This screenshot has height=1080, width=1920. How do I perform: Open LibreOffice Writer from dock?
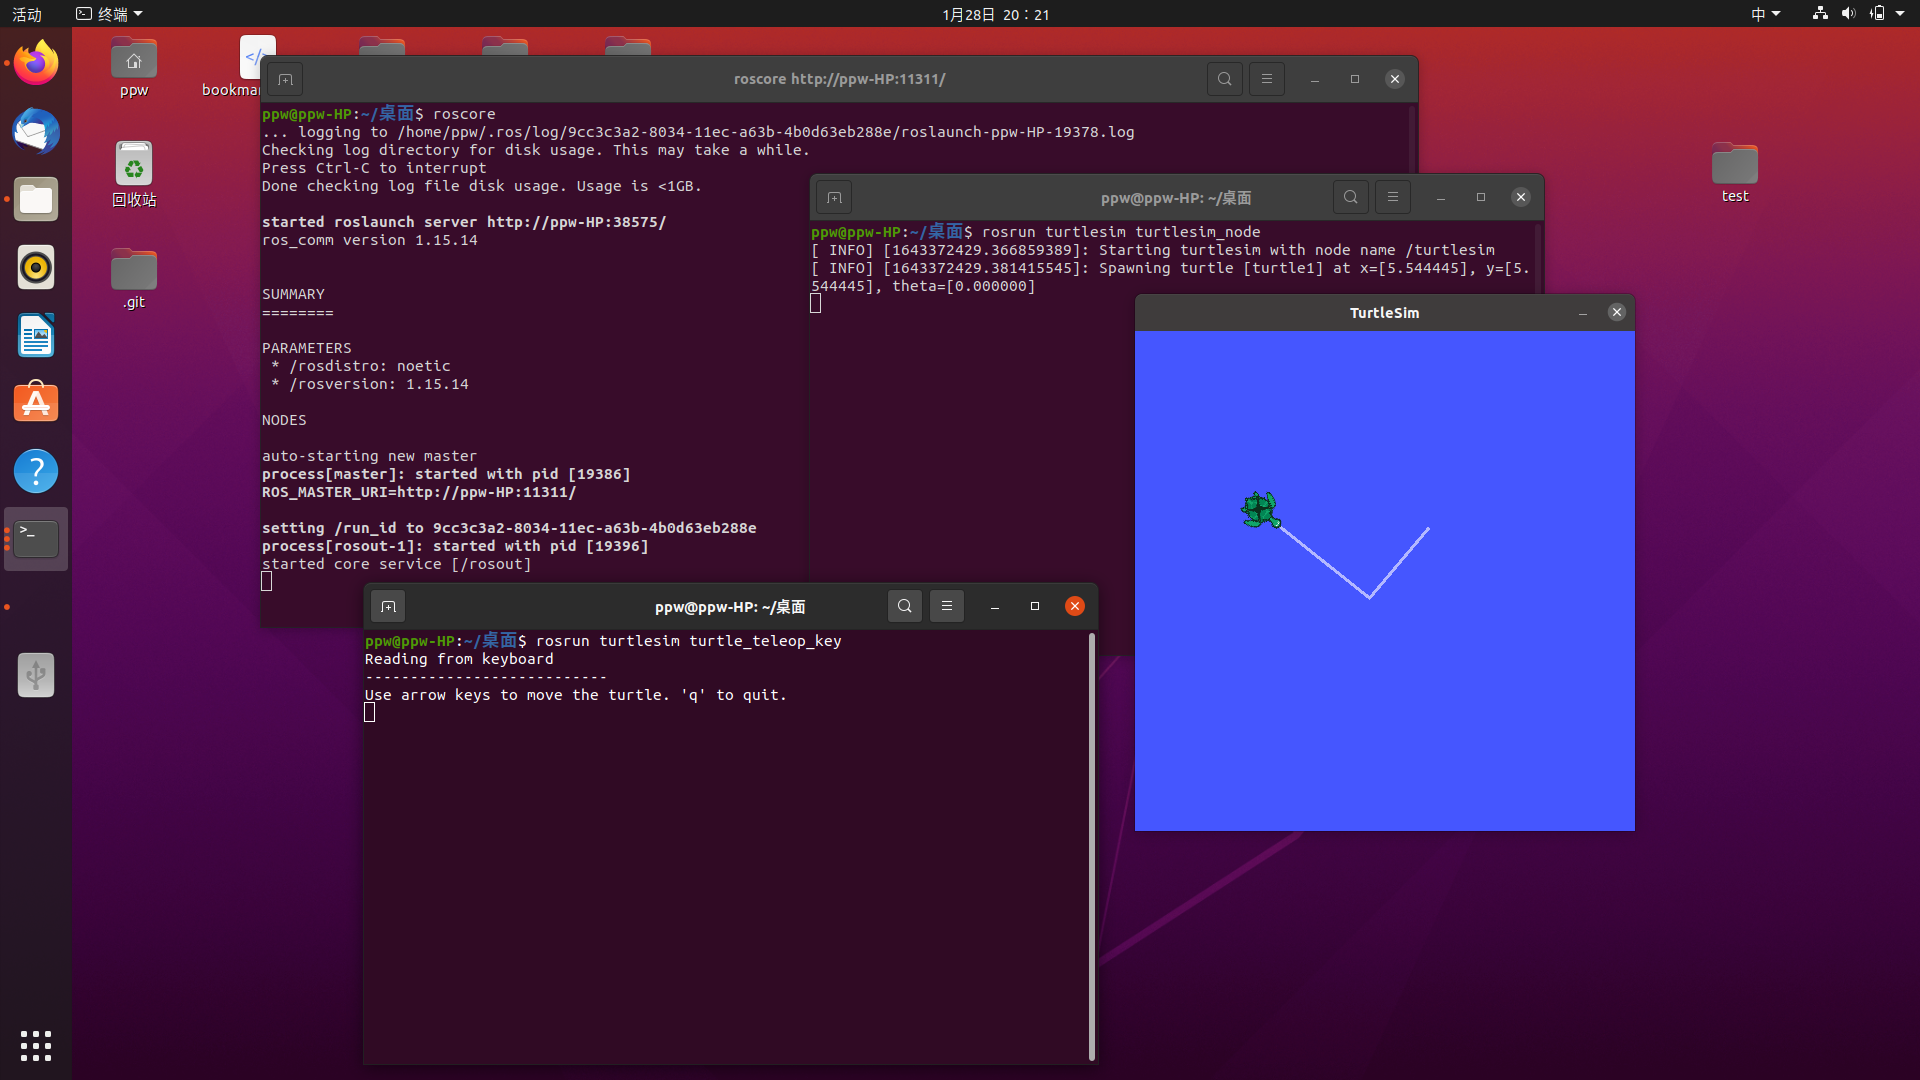tap(36, 336)
